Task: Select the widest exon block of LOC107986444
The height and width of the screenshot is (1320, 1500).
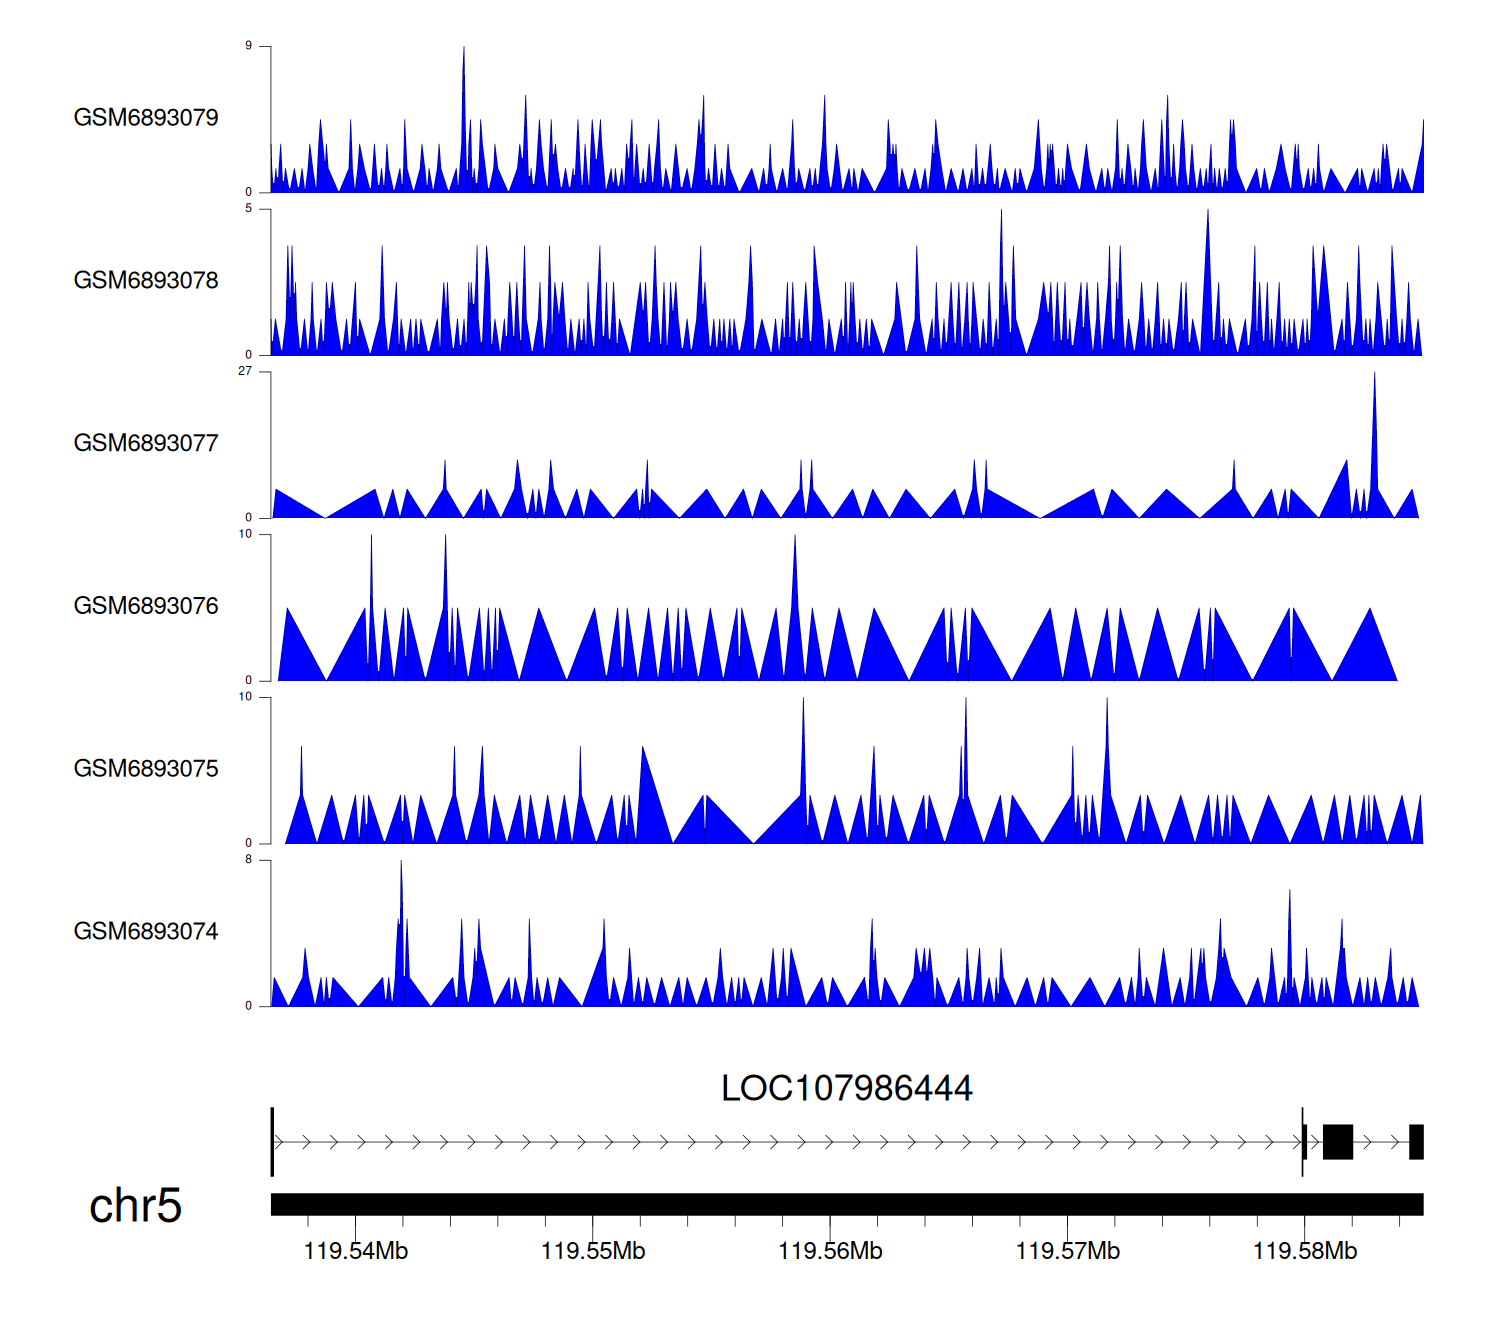Action: (1338, 1142)
